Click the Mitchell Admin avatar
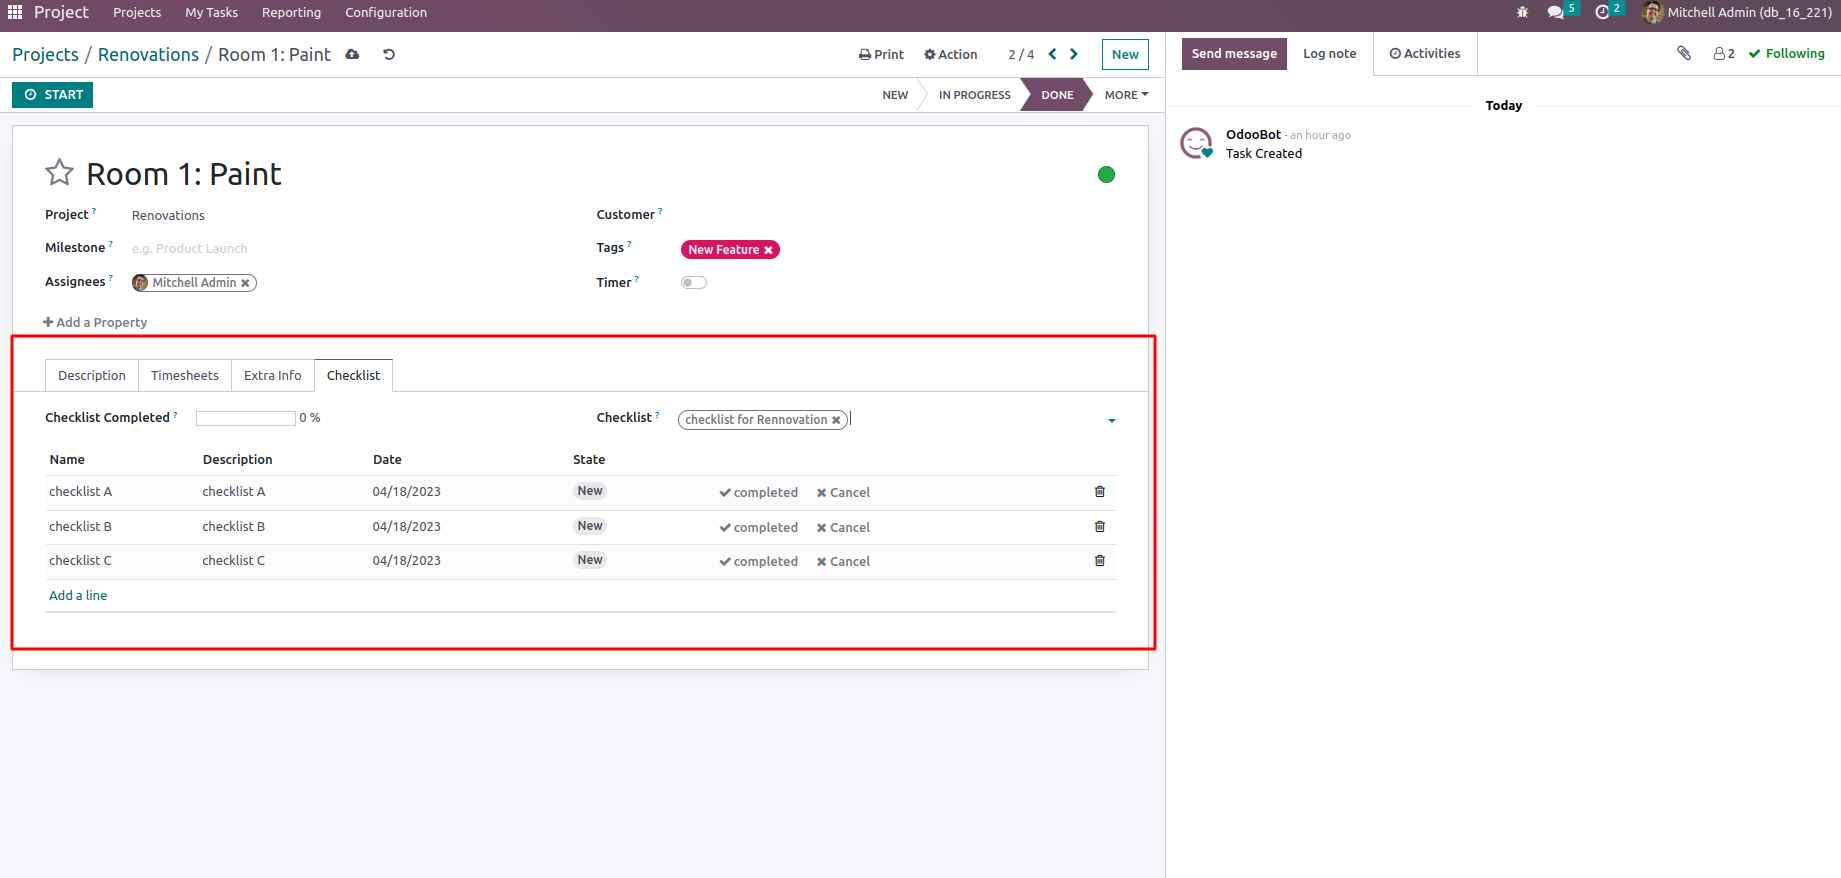Screen dimensions: 1841x878 [1652, 12]
